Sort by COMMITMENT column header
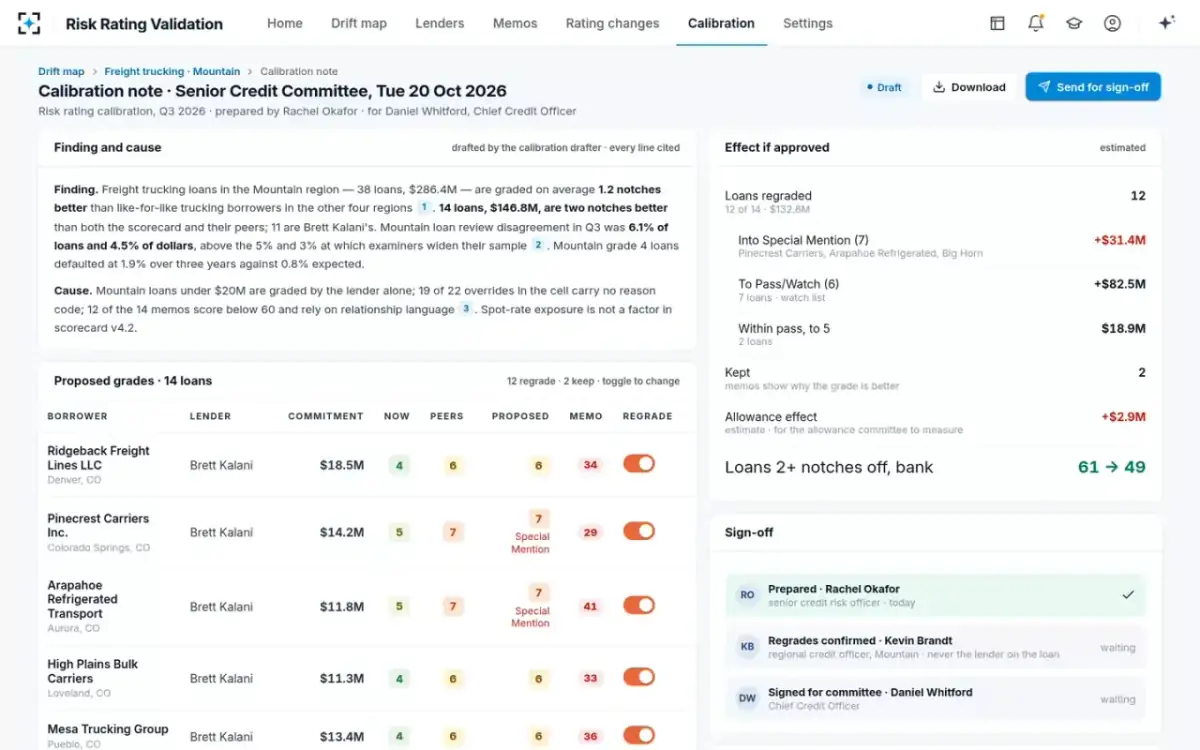This screenshot has height=750, width=1200. click(326, 416)
